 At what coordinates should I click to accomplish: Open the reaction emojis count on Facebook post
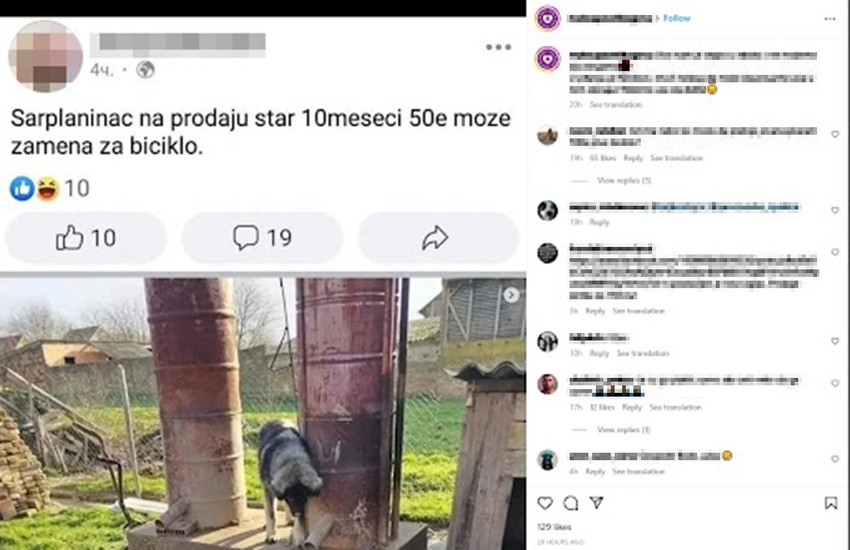coord(49,189)
